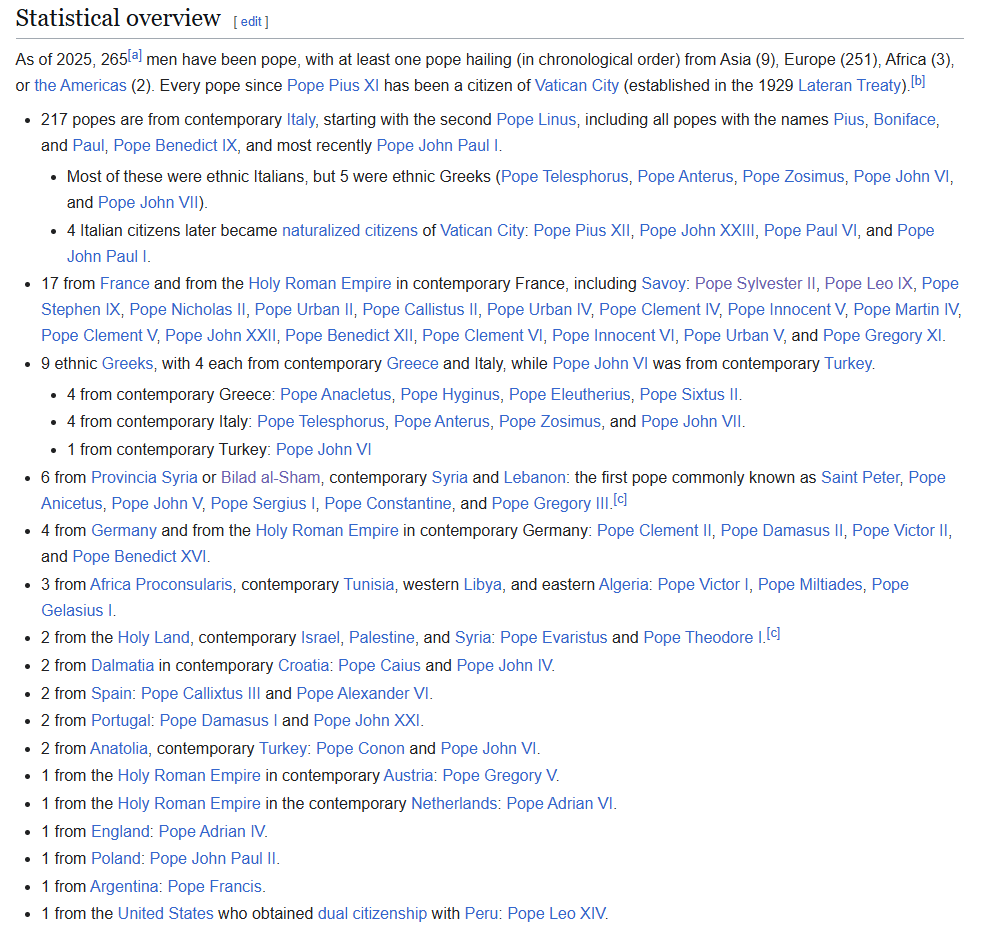Screen dimensions: 982x939
Task: Open footnote [c] after Pope Gregory III
Action: pyautogui.click(x=620, y=499)
